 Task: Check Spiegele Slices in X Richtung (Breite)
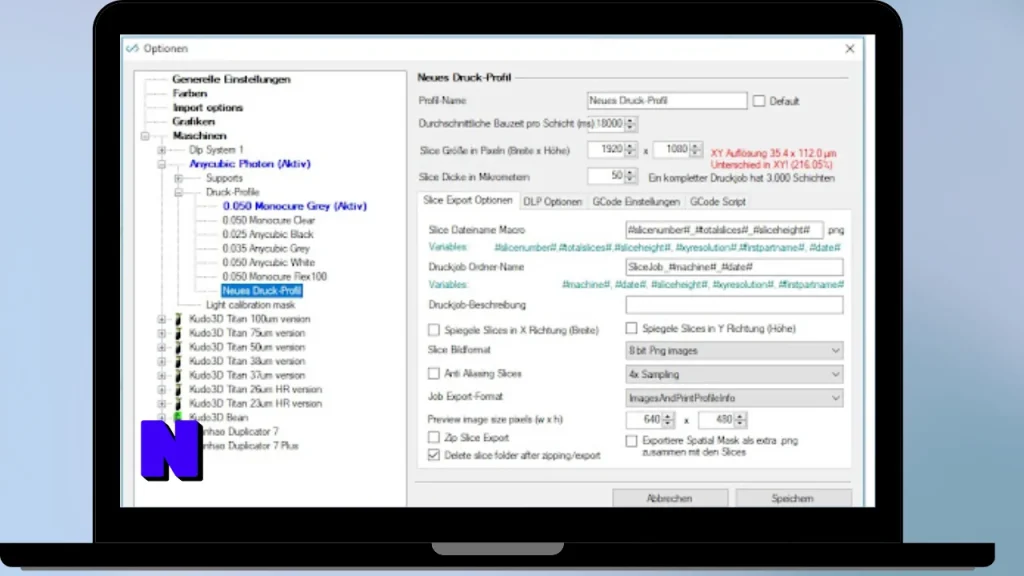coord(434,330)
